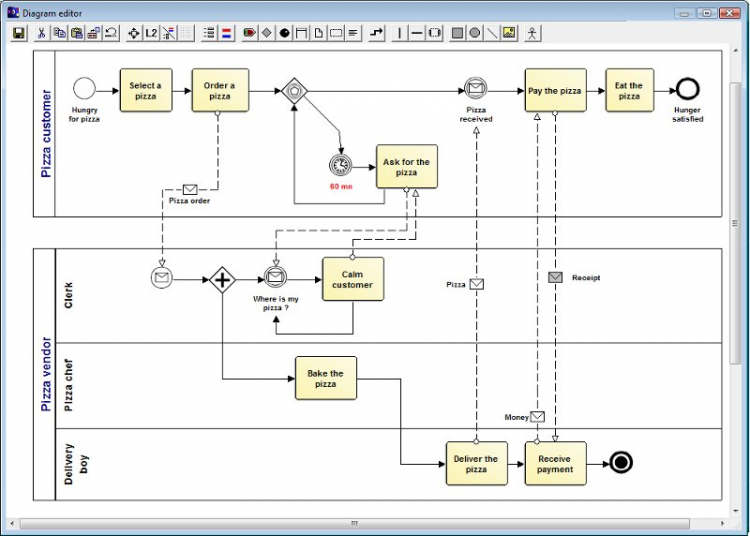Click the 'Pizza customer' pool label

click(x=45, y=134)
